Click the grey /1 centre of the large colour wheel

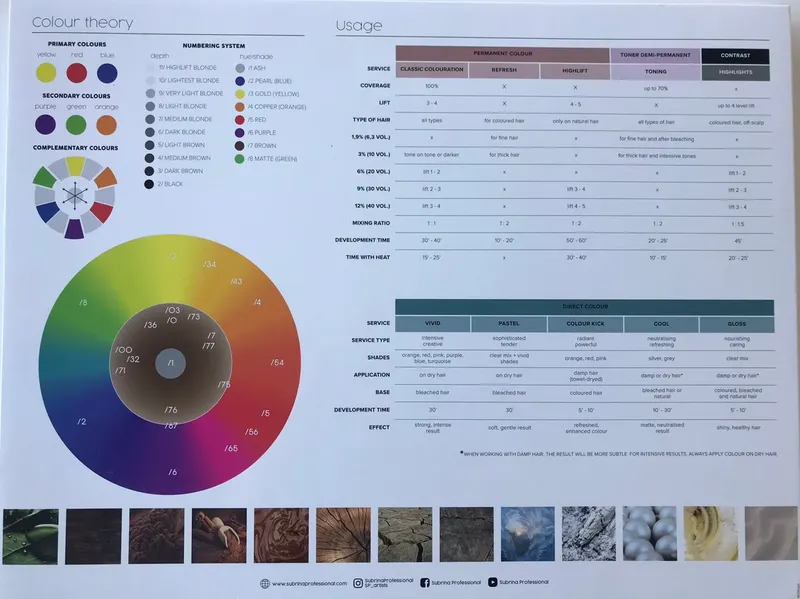pyautogui.click(x=170, y=363)
